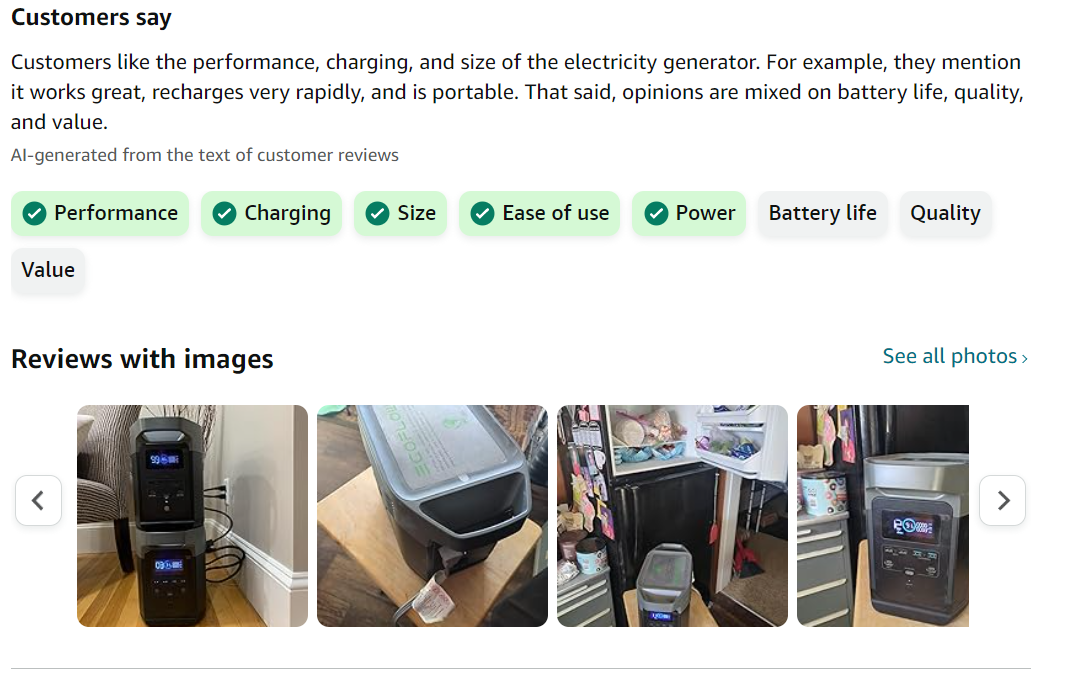The image size is (1086, 681).
Task: Click the left carousel arrow
Action: [x=39, y=500]
